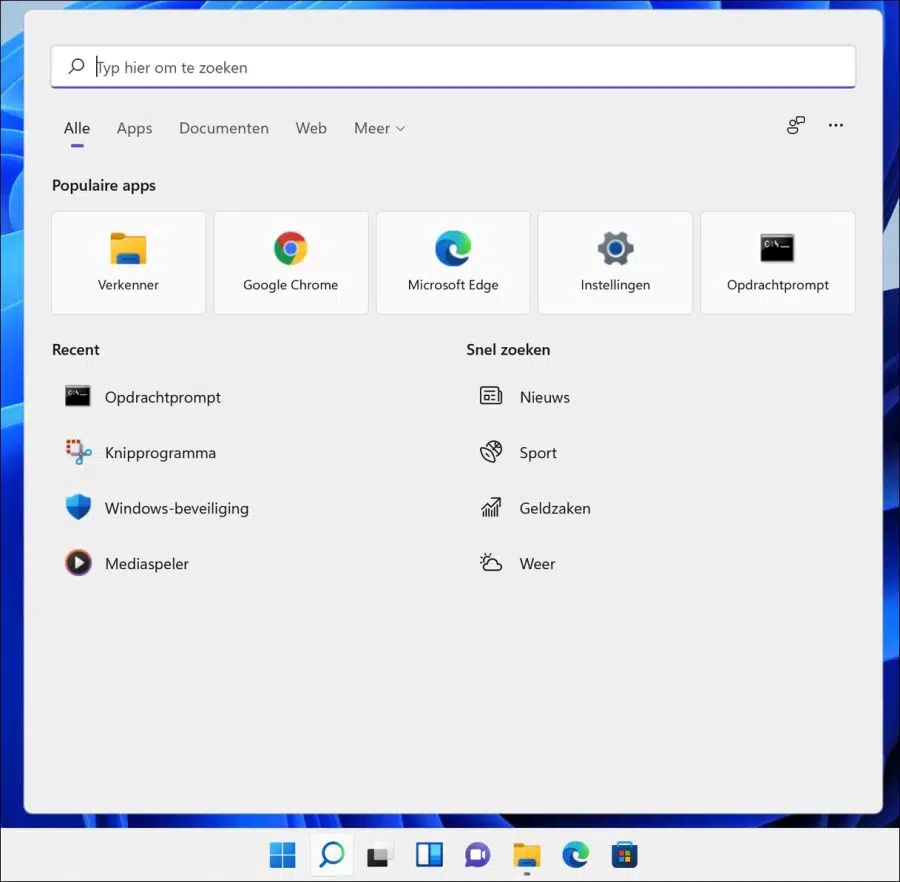Image resolution: width=900 pixels, height=882 pixels.
Task: Expand the Meer dropdown
Action: tap(379, 128)
